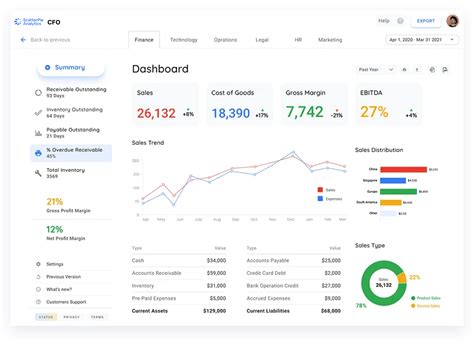Click the gear icon beside Settings

38,264
